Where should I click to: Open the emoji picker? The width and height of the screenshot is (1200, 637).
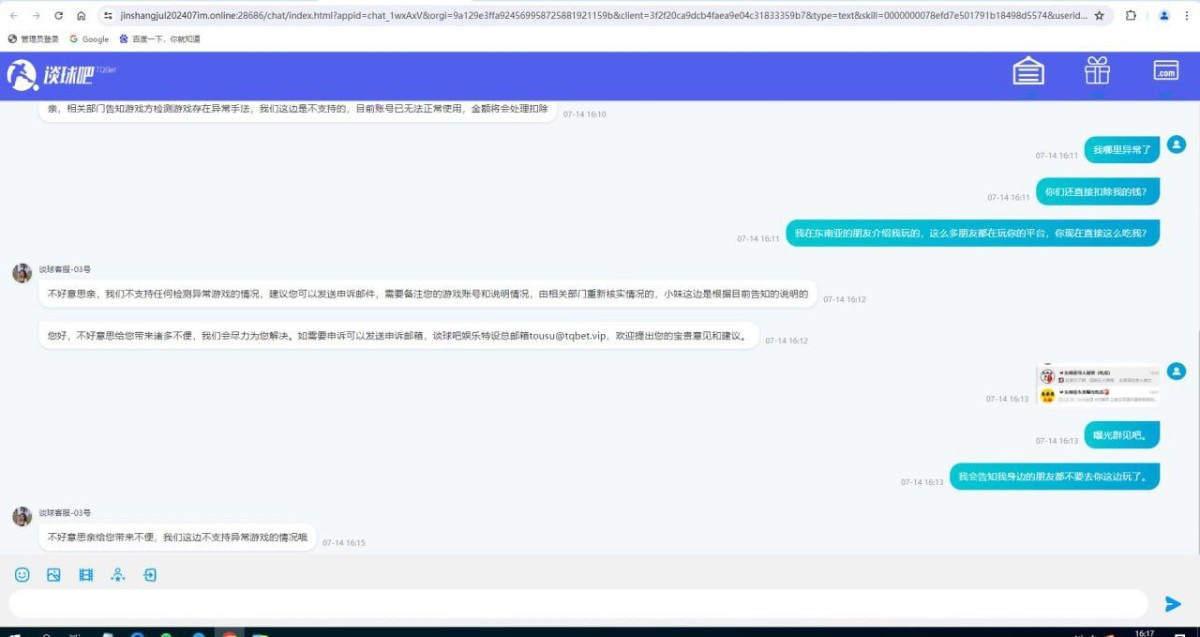pos(21,574)
